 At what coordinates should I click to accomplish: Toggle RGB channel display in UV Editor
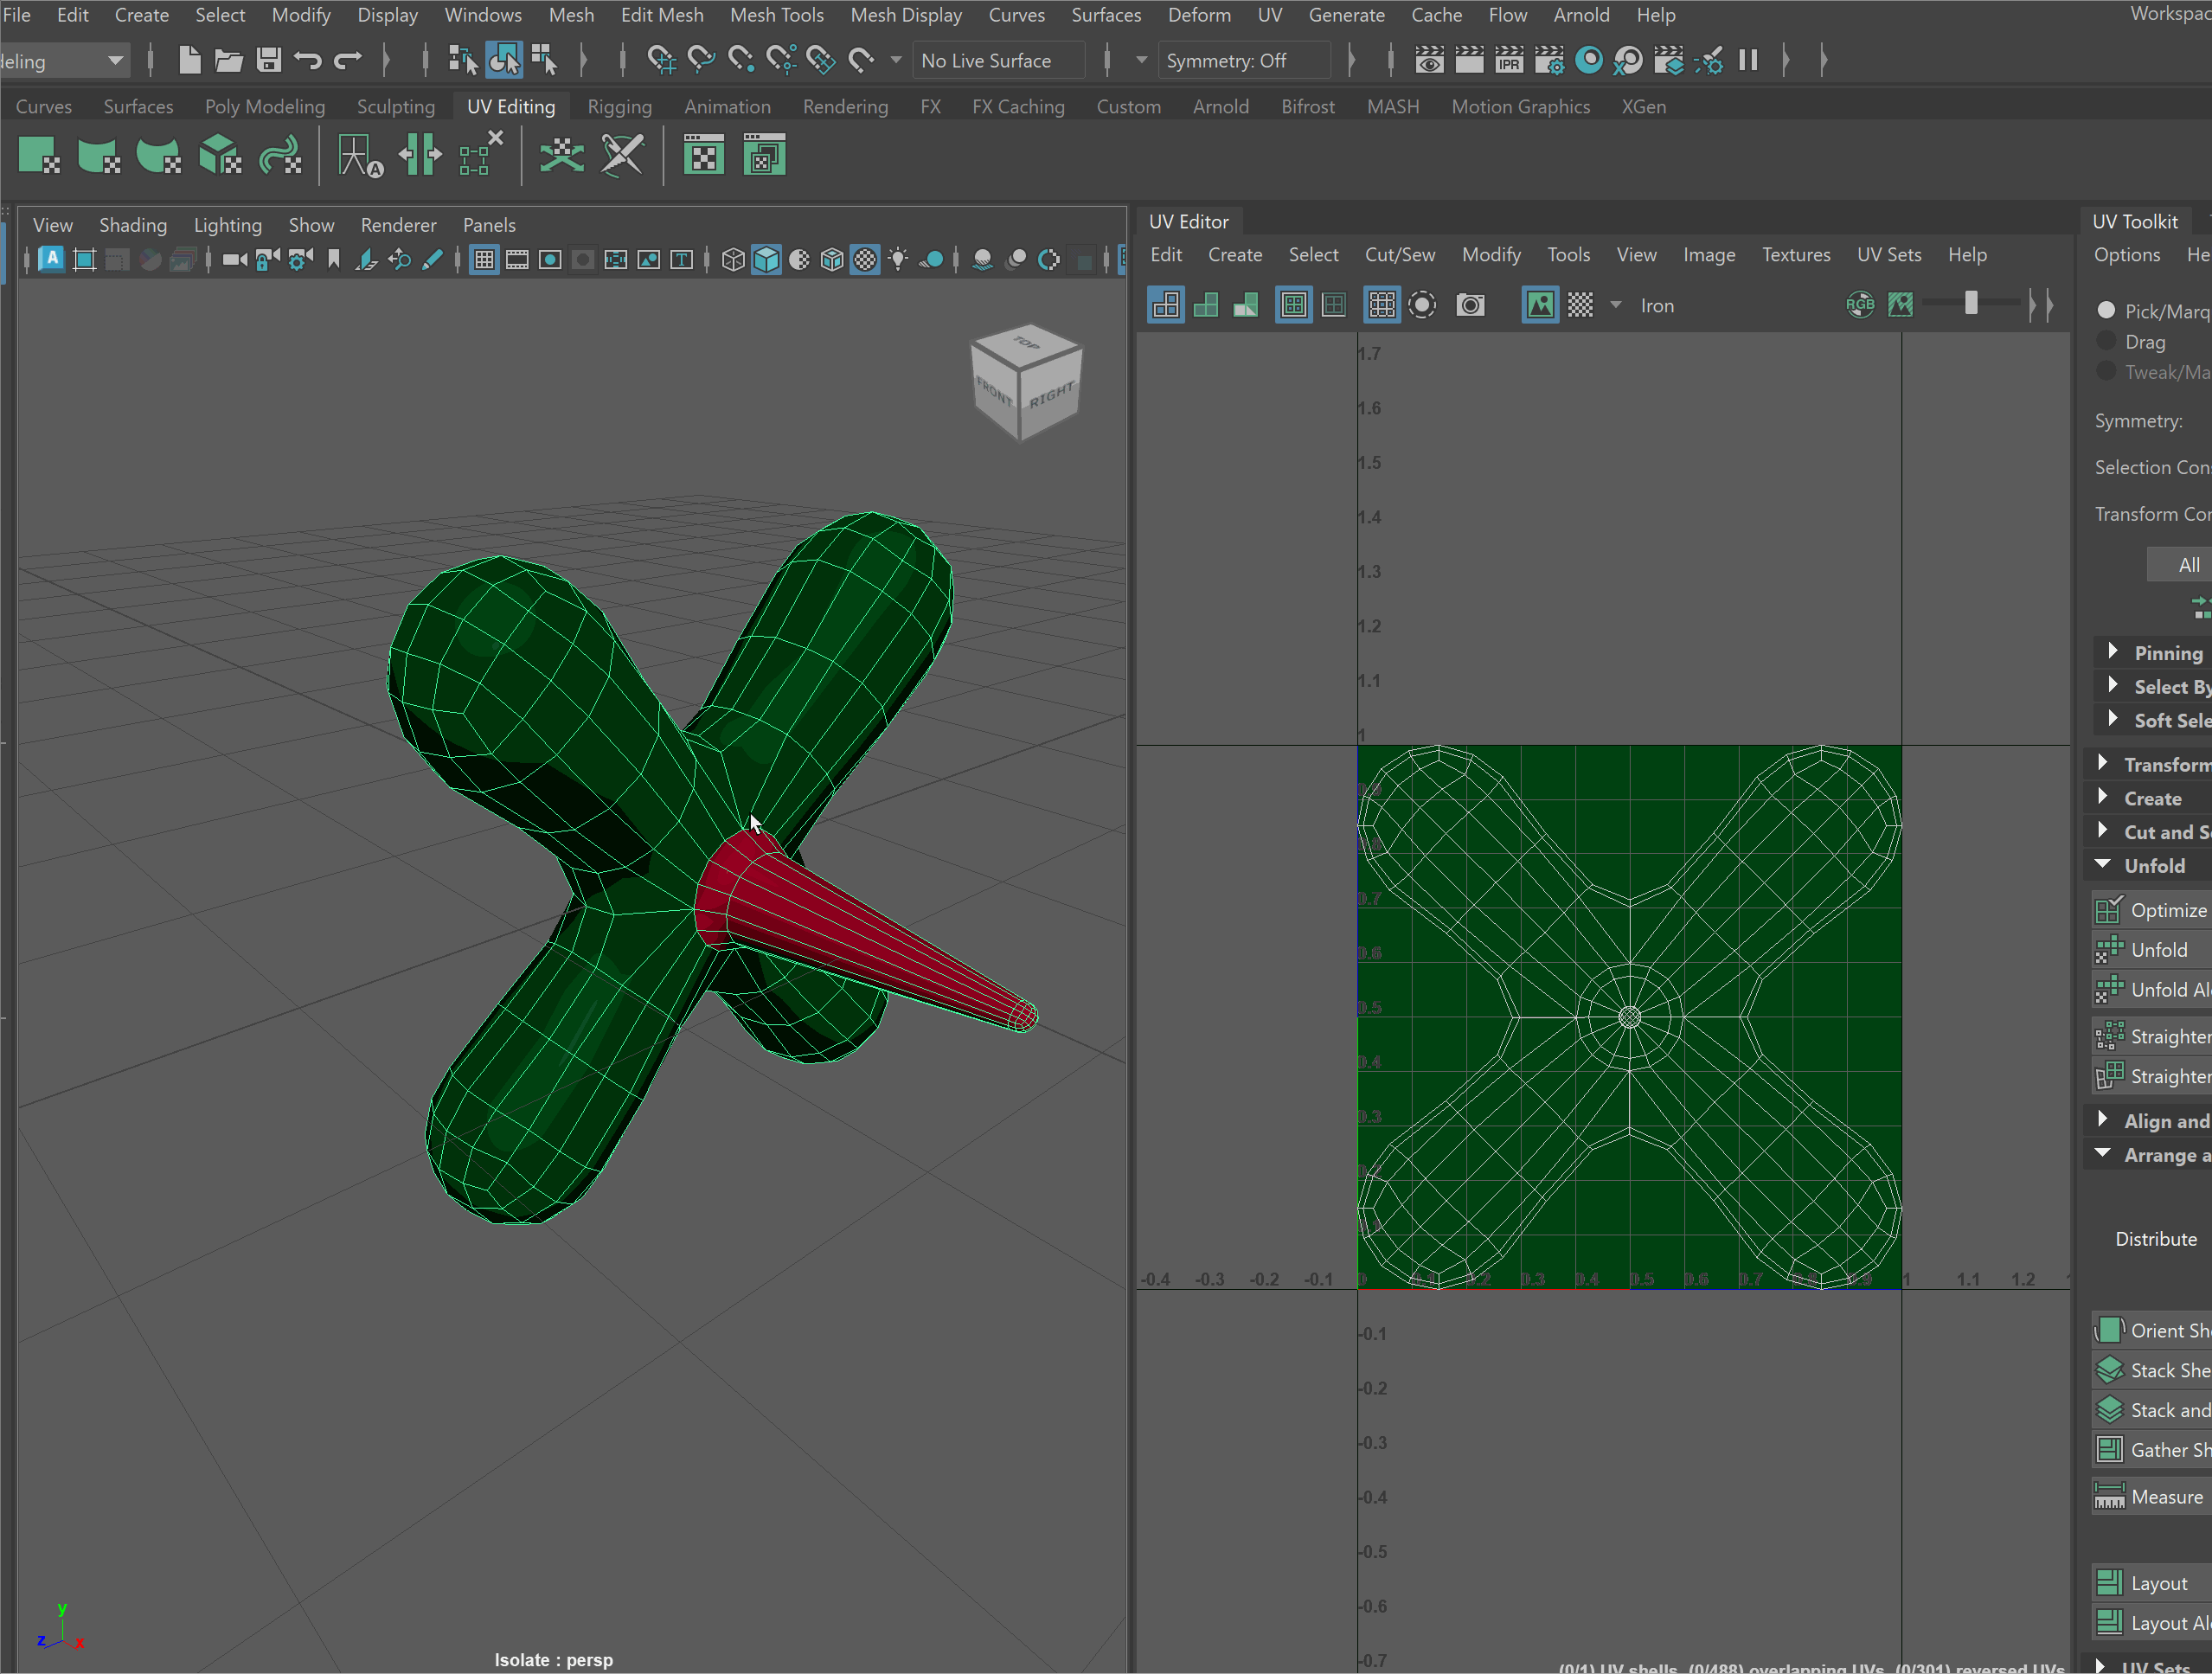(x=1860, y=305)
